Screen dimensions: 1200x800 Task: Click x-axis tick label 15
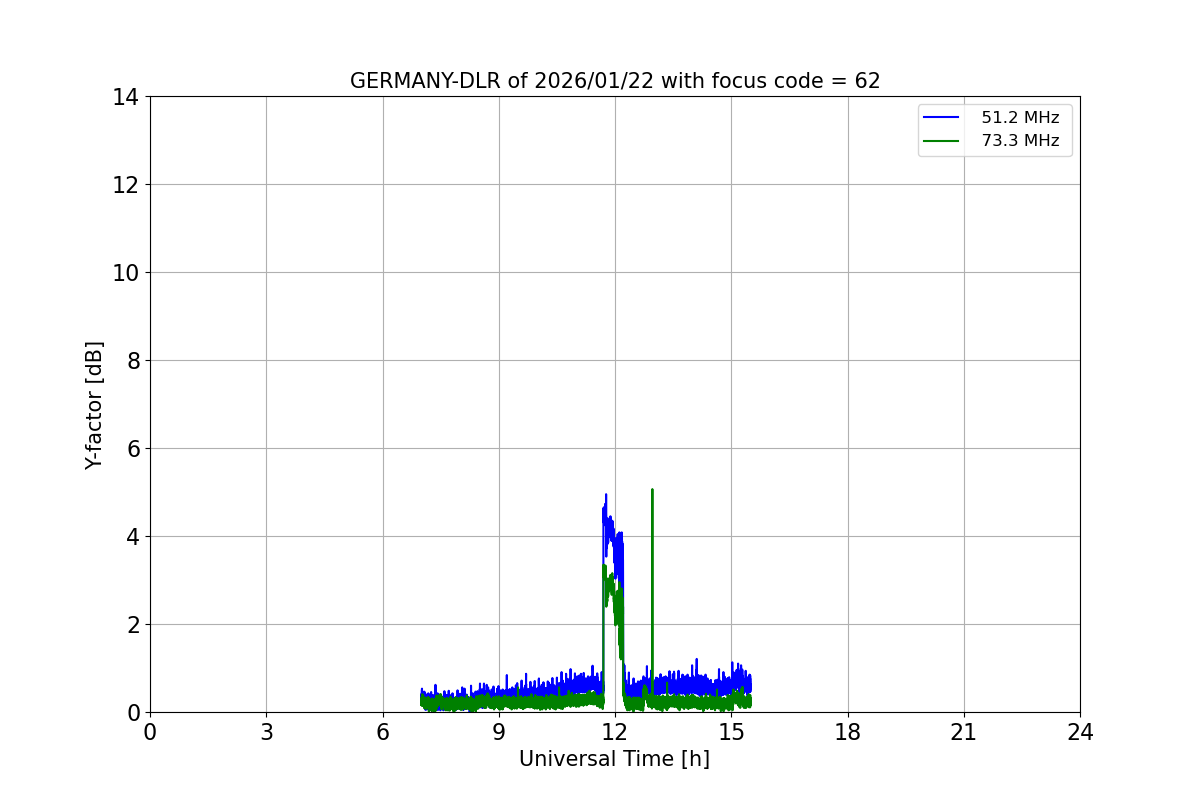click(731, 732)
